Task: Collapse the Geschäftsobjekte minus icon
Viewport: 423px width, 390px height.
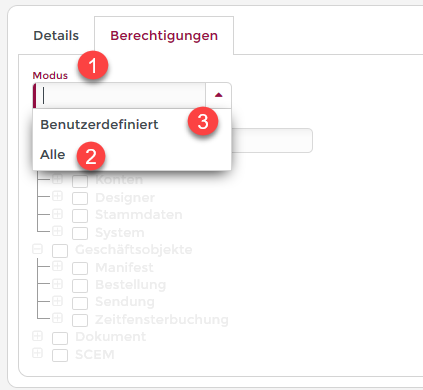Action: pos(37,249)
